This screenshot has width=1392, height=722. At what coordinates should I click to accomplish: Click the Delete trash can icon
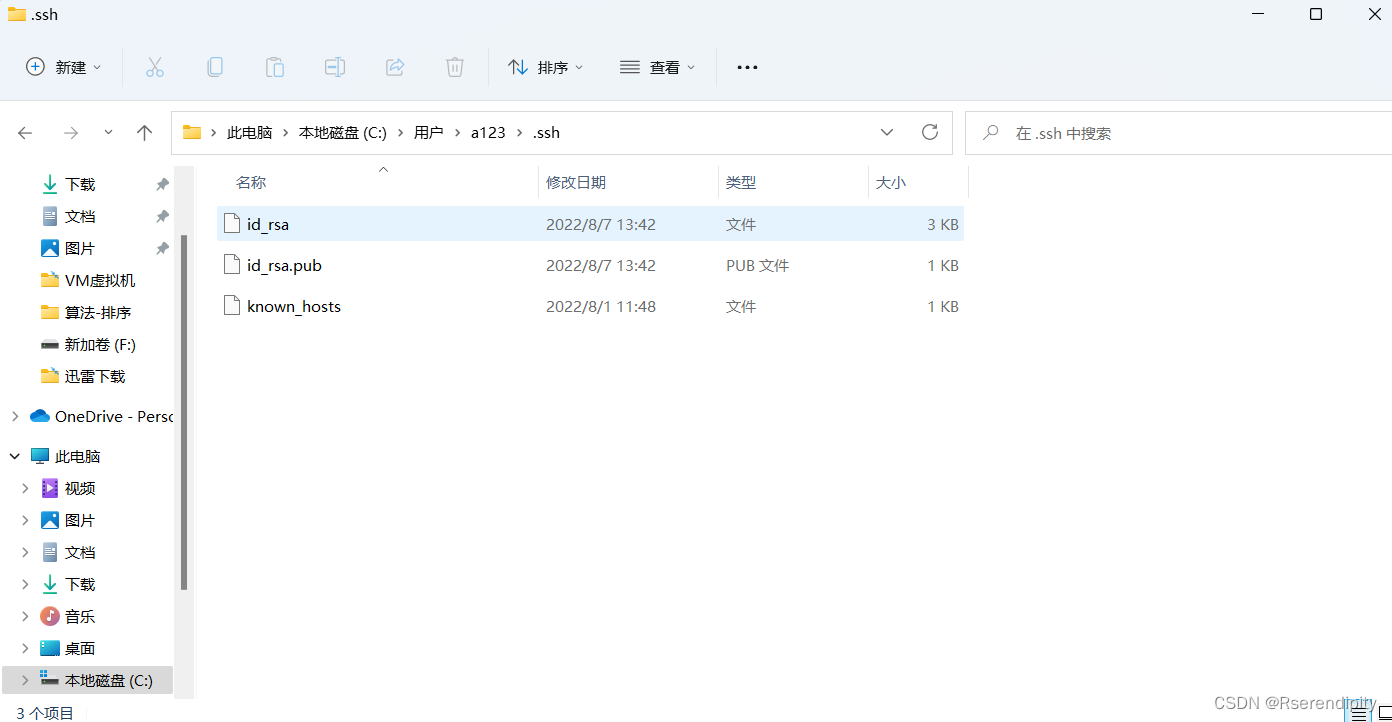tap(455, 67)
